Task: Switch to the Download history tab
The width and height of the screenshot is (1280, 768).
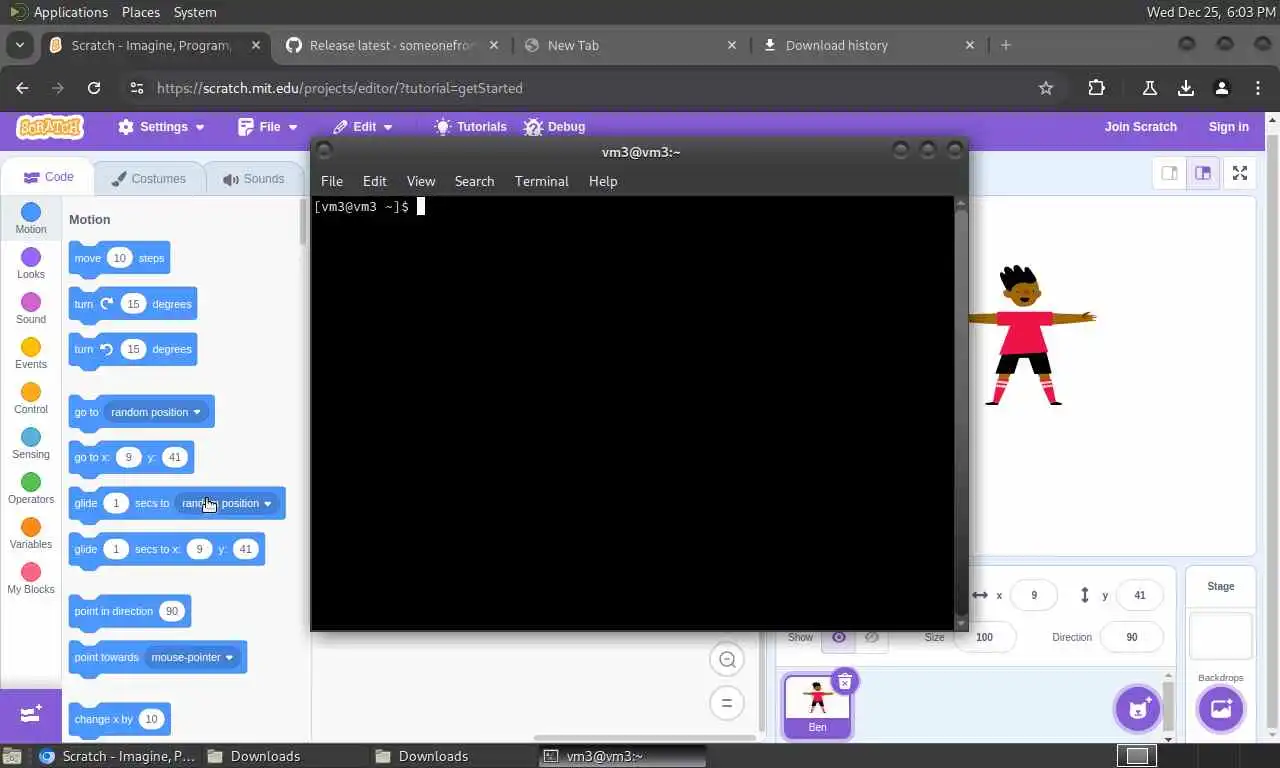Action: point(868,45)
